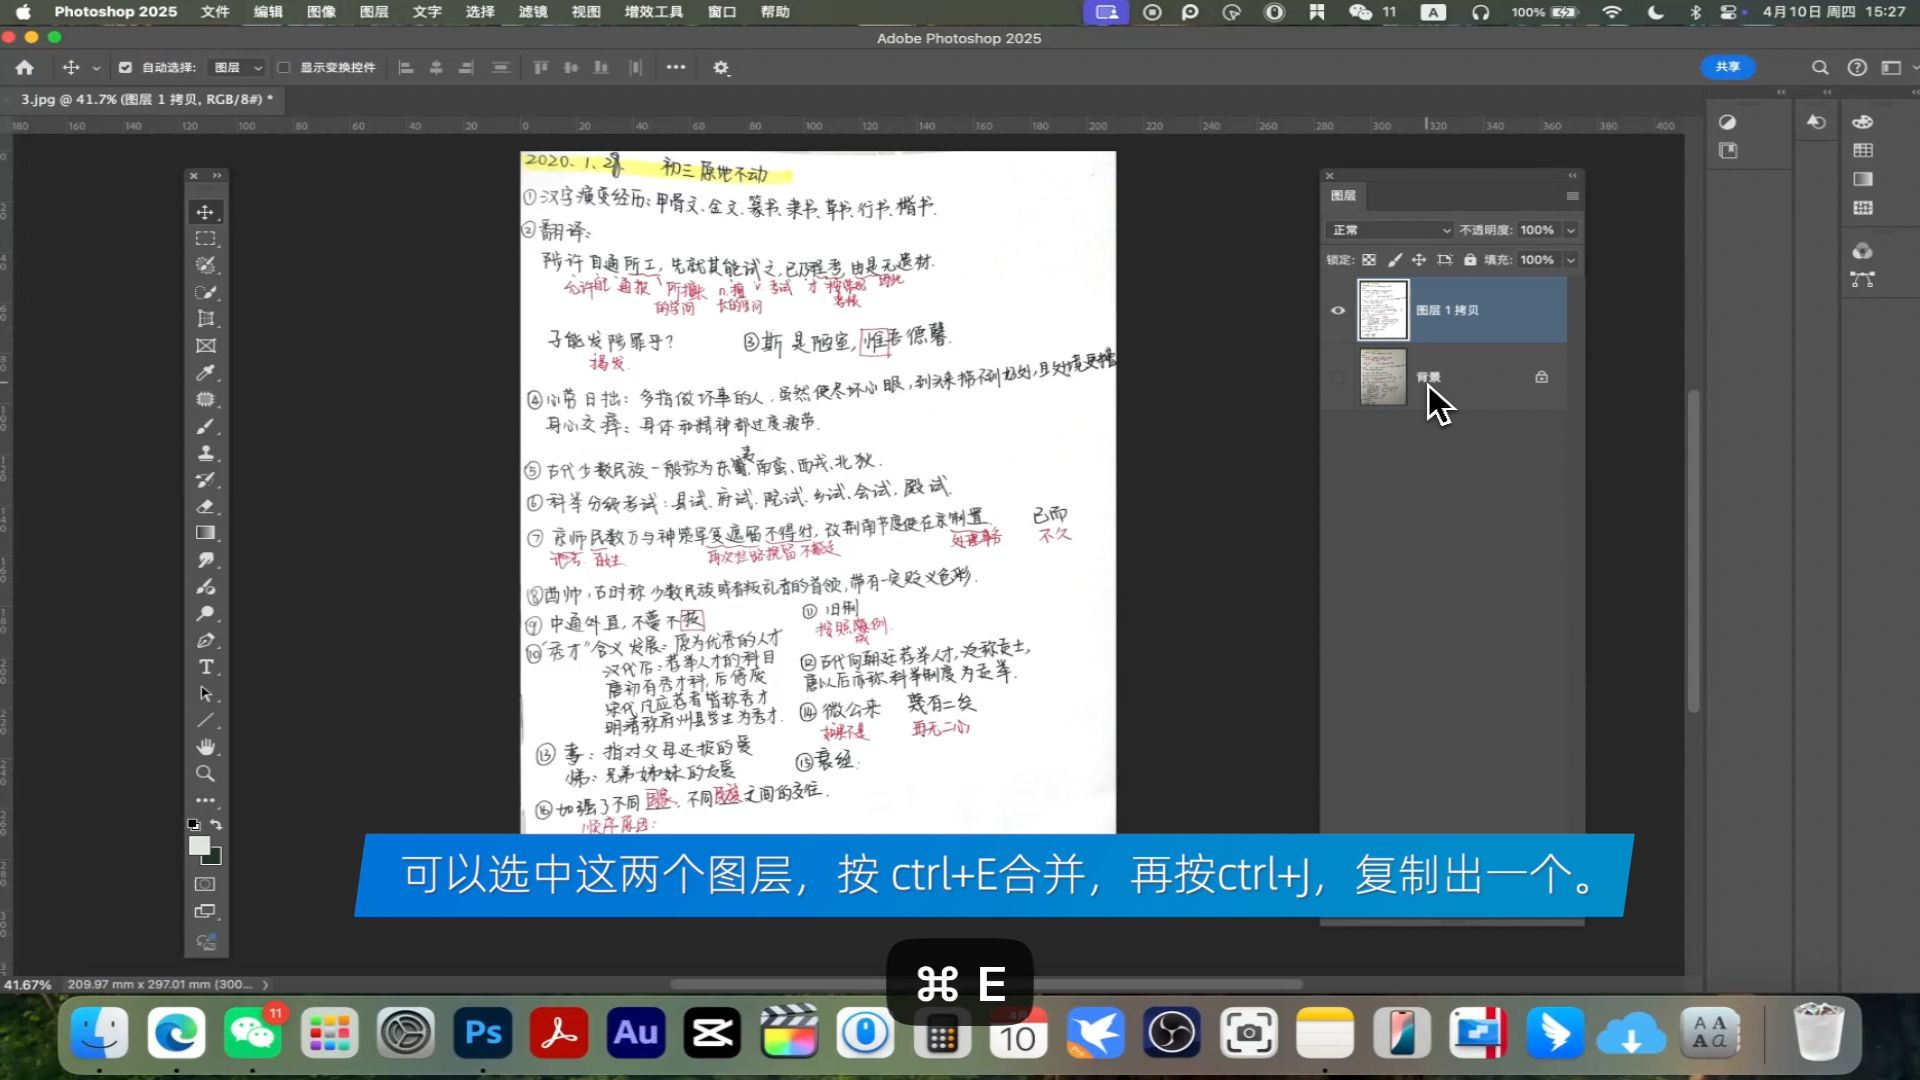Select the Rectangular Marquee tool

205,239
